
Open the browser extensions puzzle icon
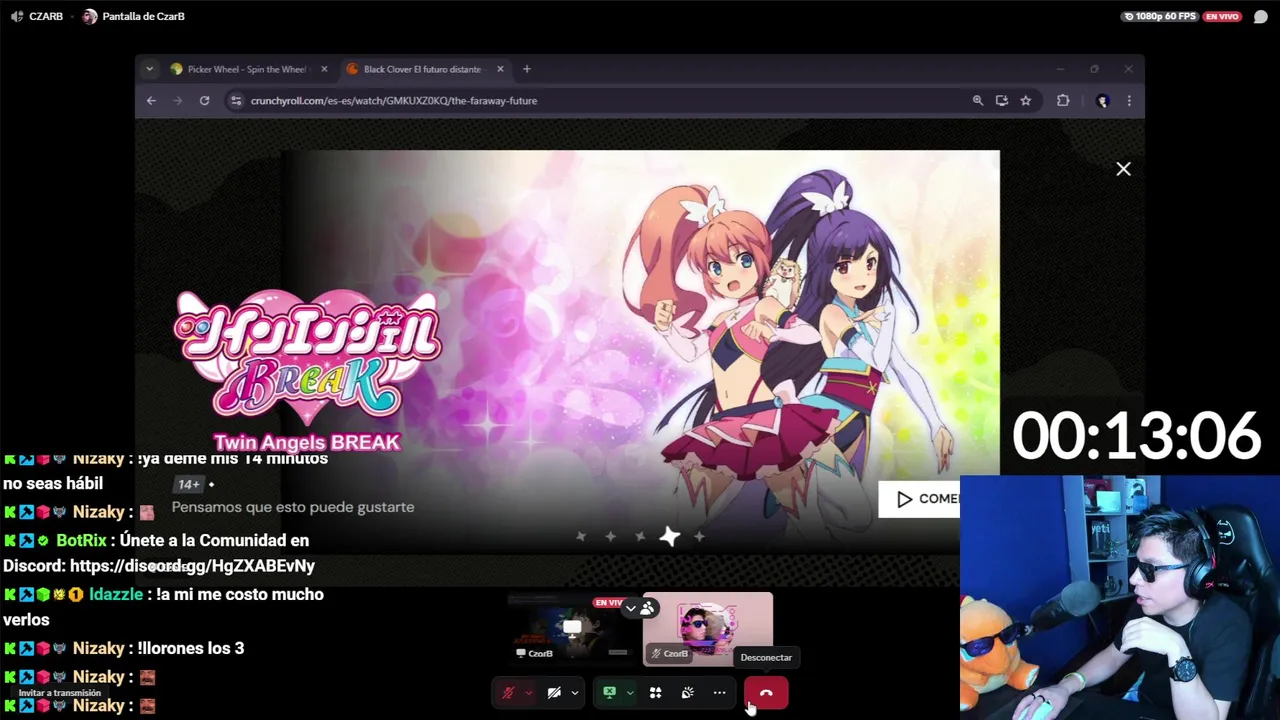[x=1063, y=100]
